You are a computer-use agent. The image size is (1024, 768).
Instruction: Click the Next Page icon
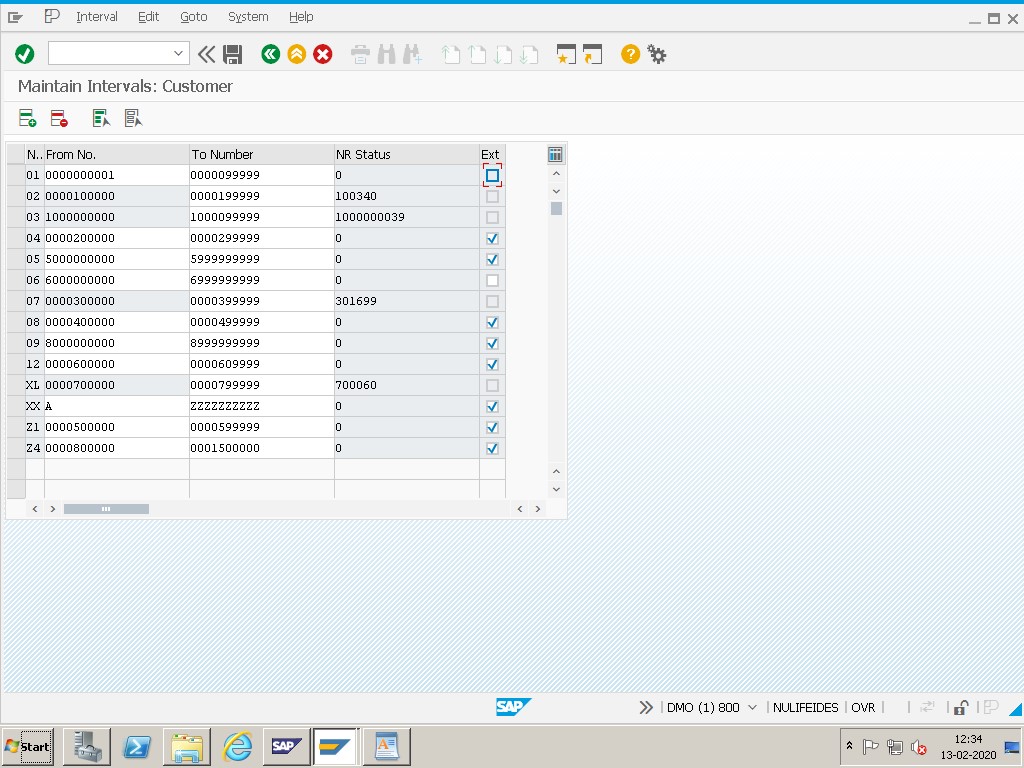click(x=503, y=54)
